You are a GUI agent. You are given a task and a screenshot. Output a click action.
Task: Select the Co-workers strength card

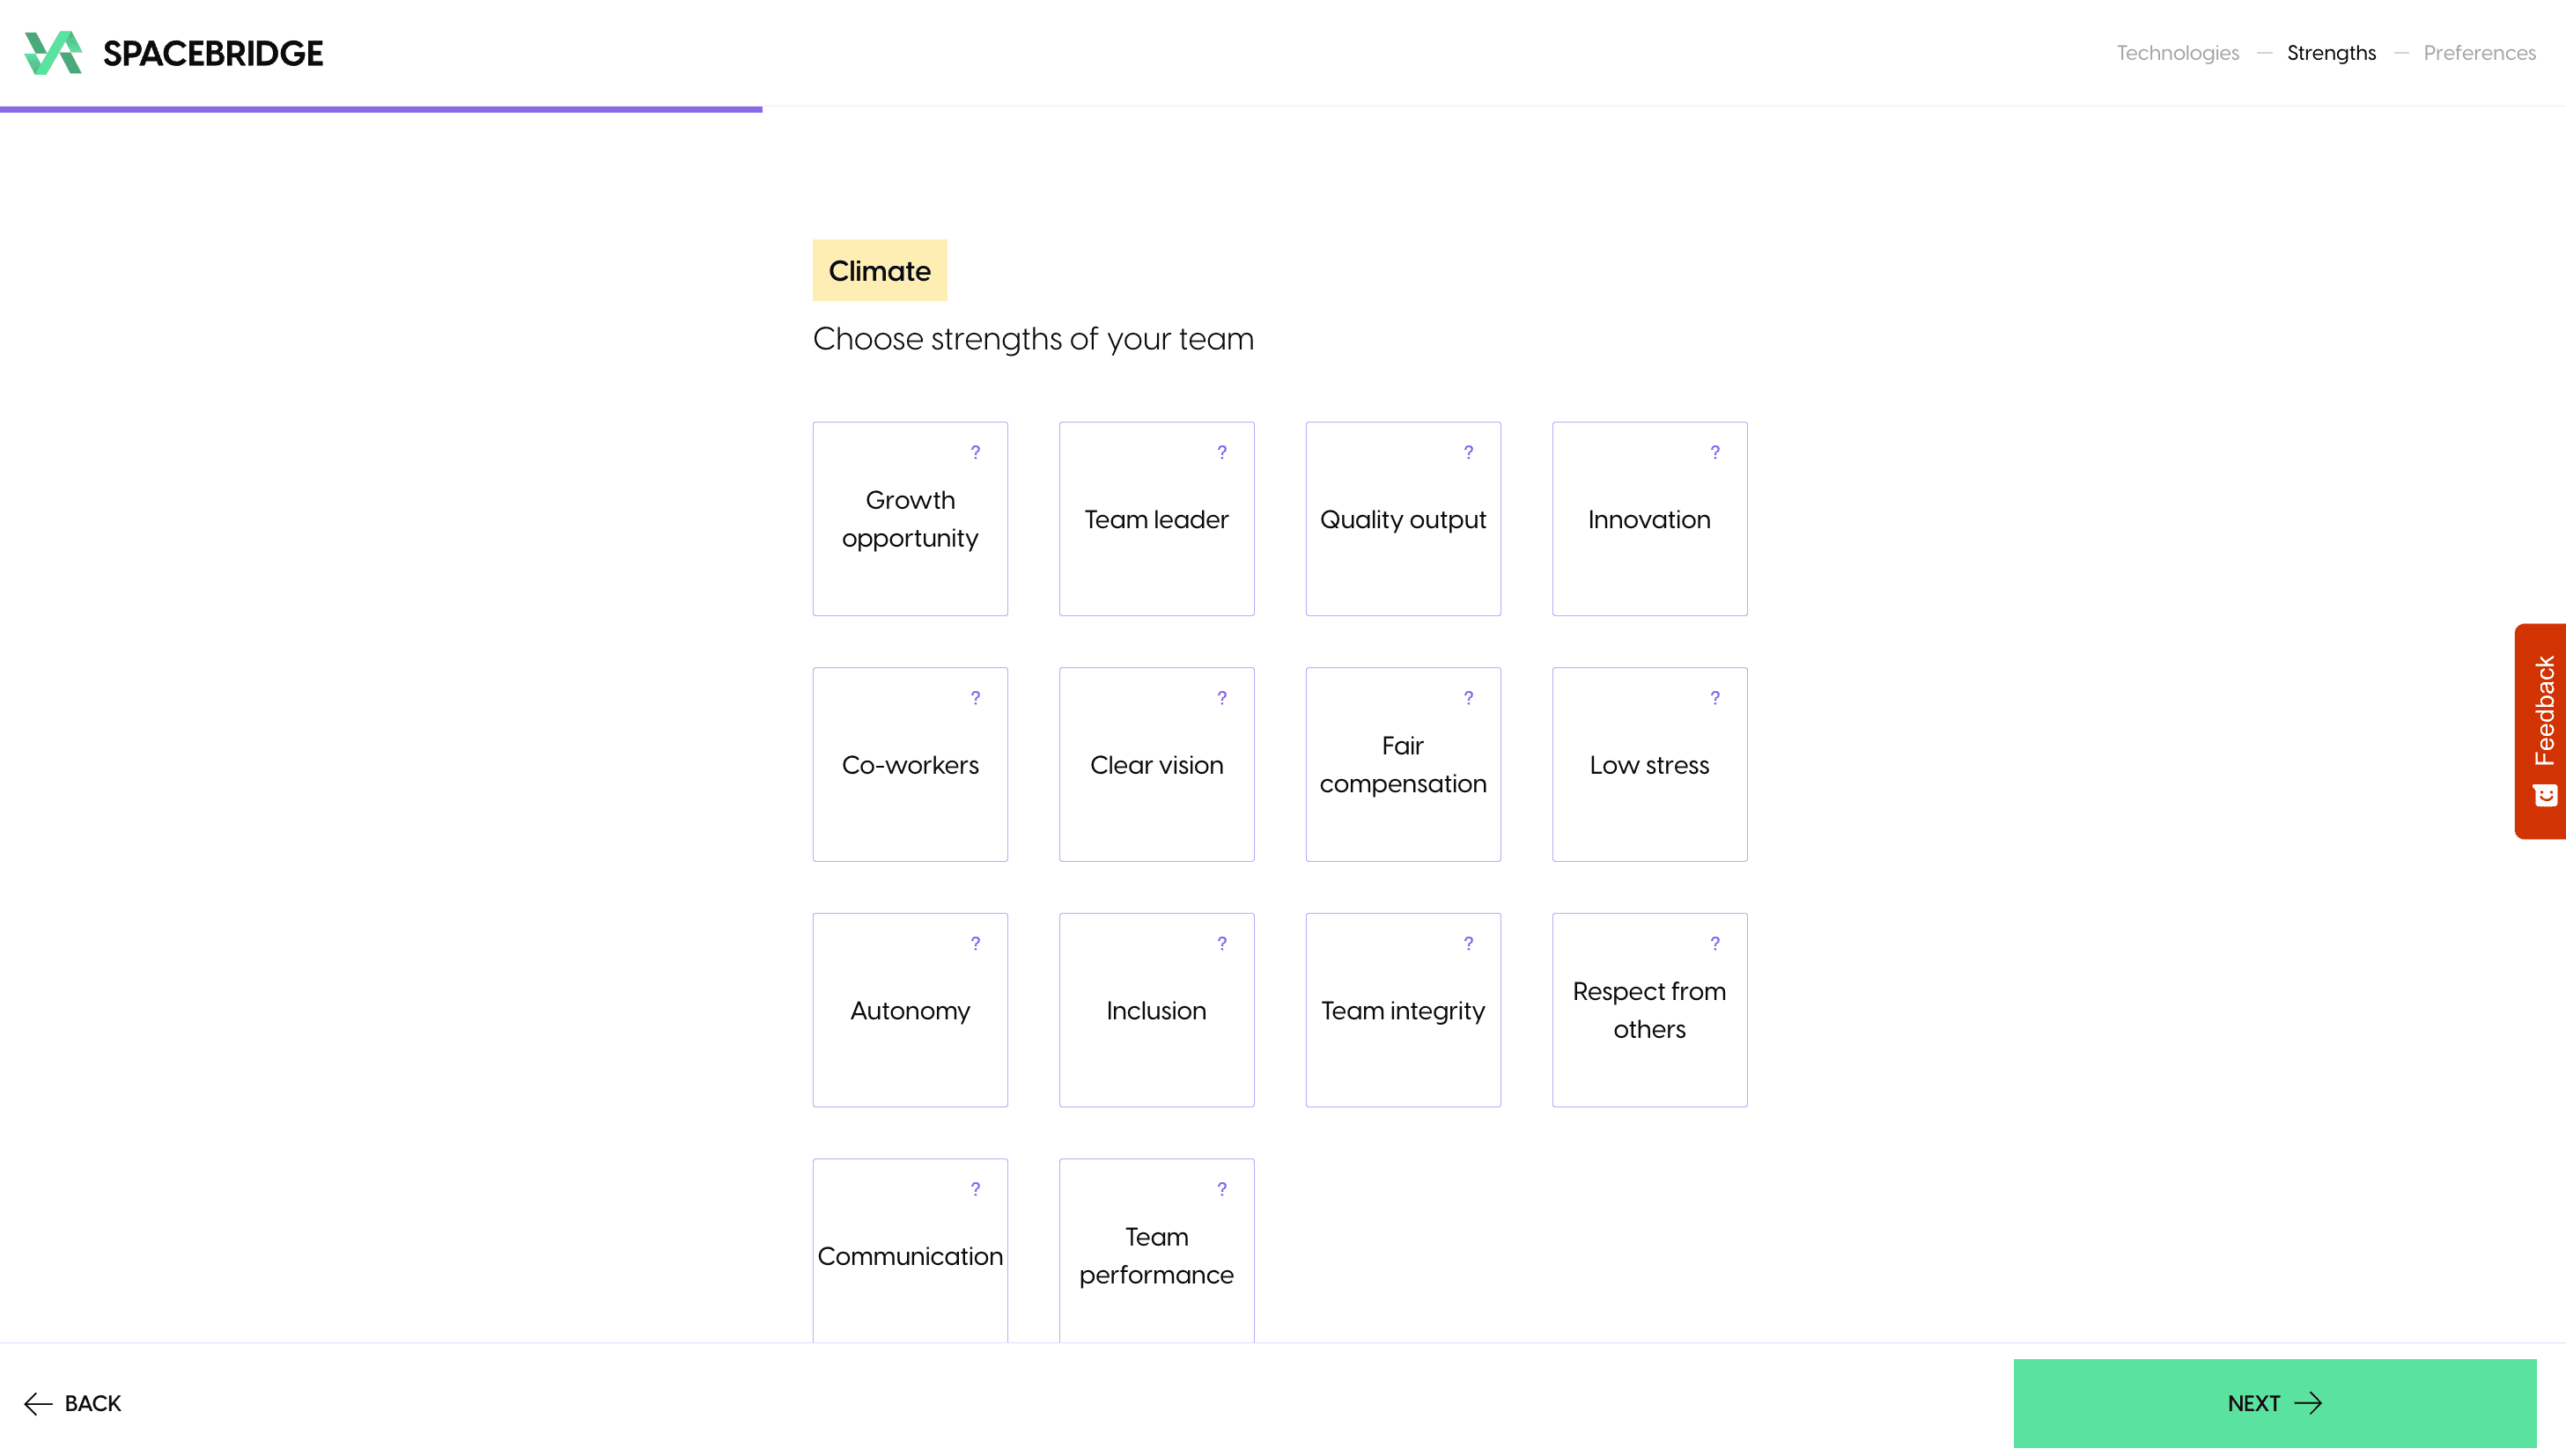(x=909, y=765)
